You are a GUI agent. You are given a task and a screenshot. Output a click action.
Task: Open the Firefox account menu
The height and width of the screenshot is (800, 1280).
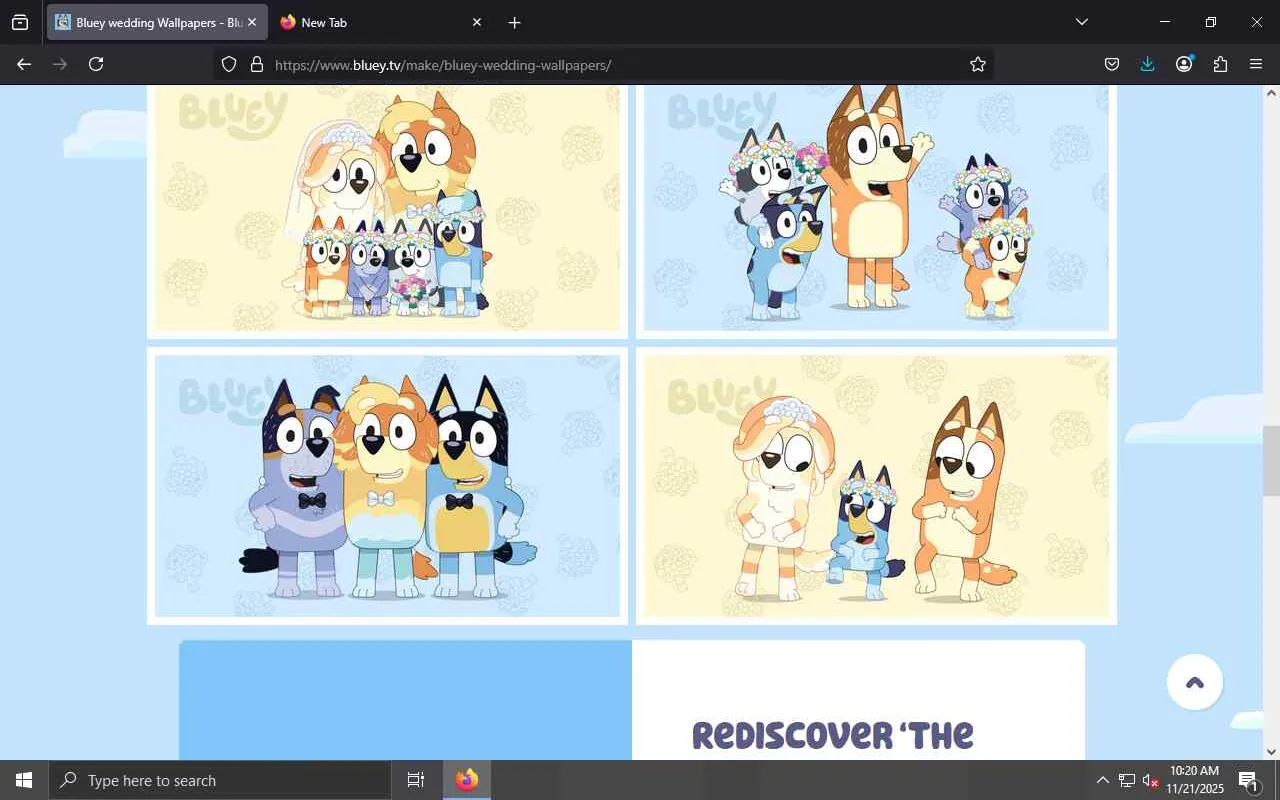[x=1184, y=64]
